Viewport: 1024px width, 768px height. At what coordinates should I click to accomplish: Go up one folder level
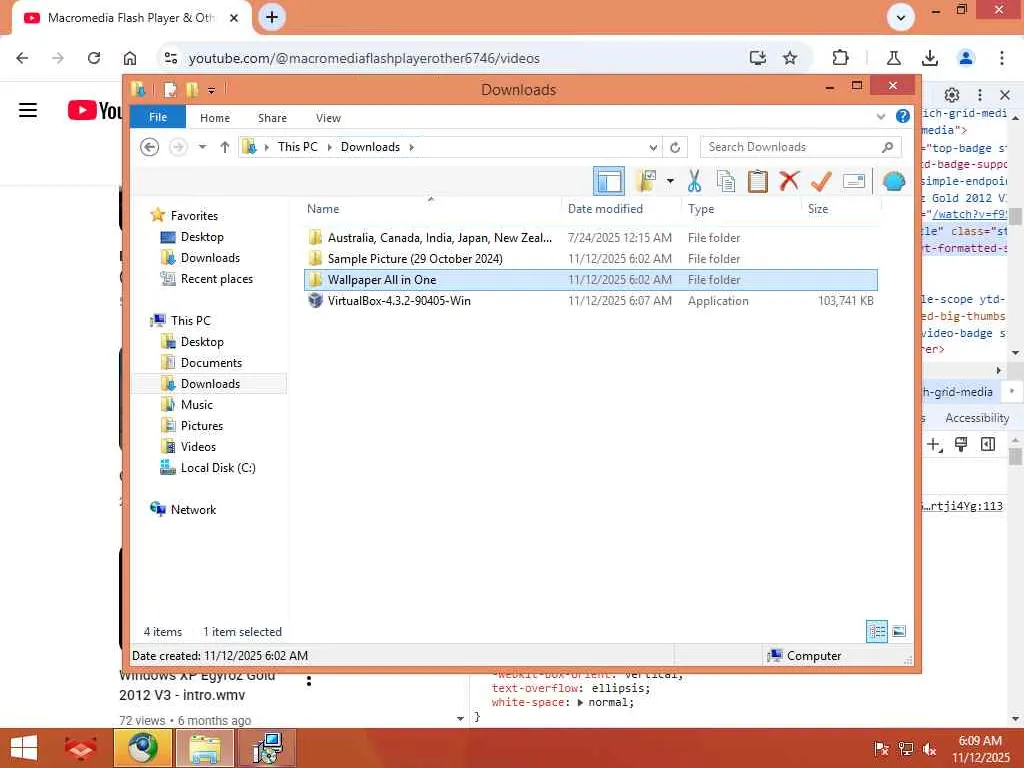coord(225,147)
